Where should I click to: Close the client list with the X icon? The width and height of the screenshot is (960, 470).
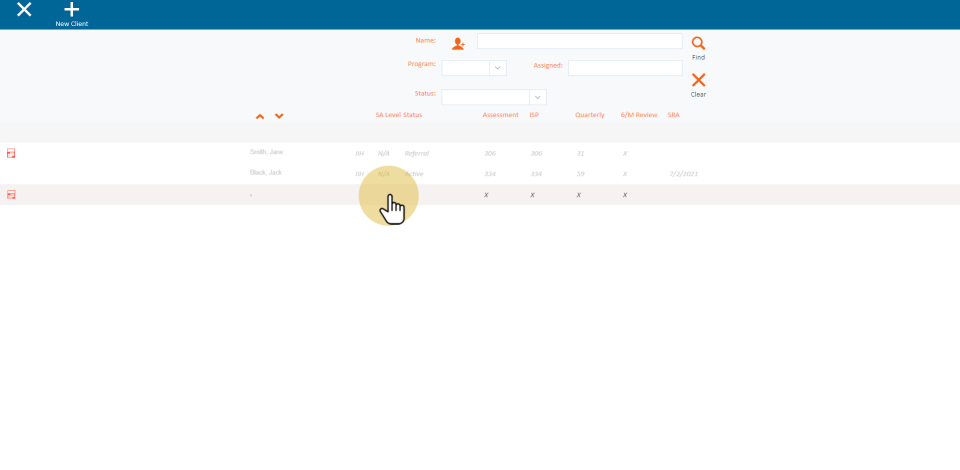[x=24, y=10]
